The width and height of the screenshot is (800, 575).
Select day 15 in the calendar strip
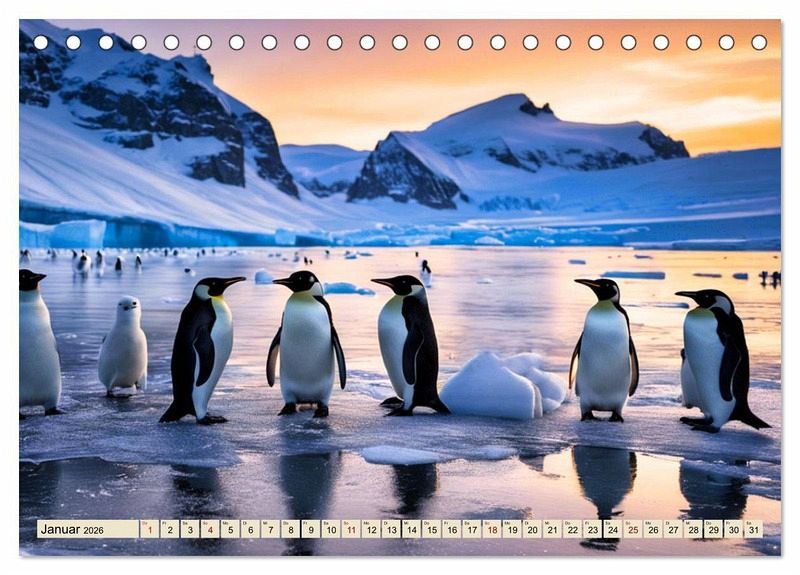(x=432, y=529)
